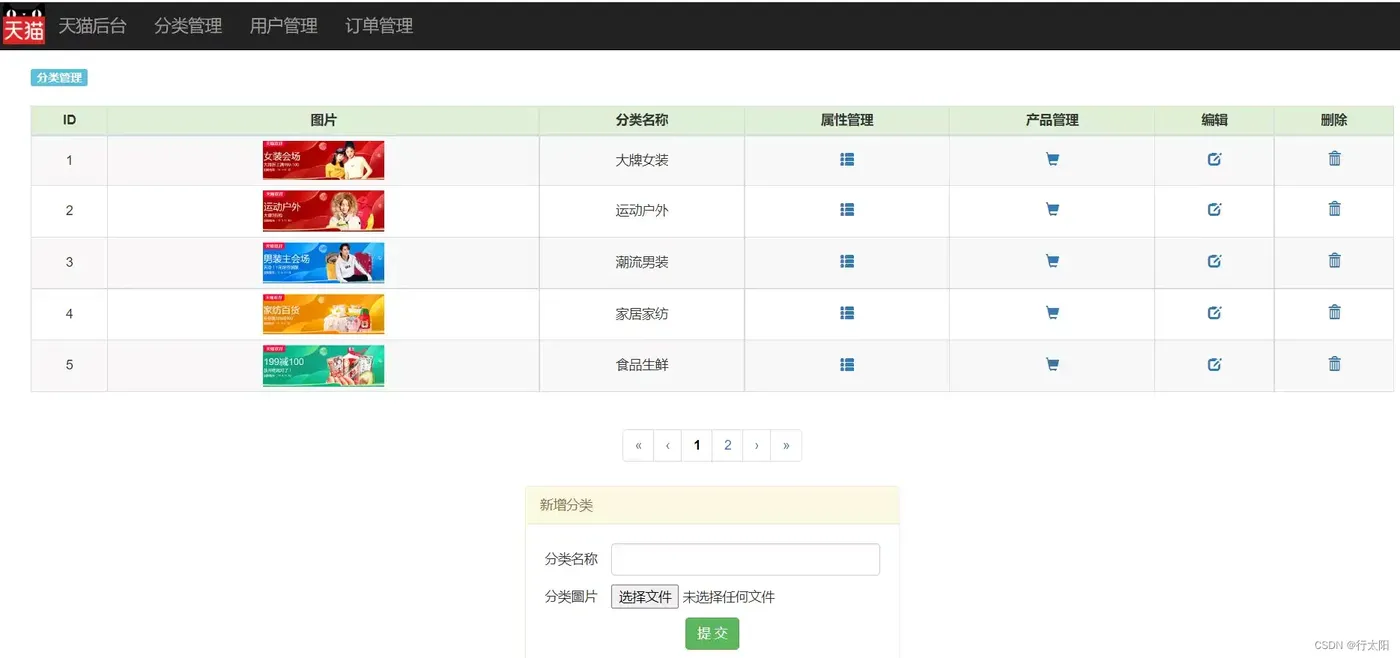This screenshot has height=658, width=1400.
Task: Delete the 食品生鲜 category
Action: click(x=1334, y=363)
